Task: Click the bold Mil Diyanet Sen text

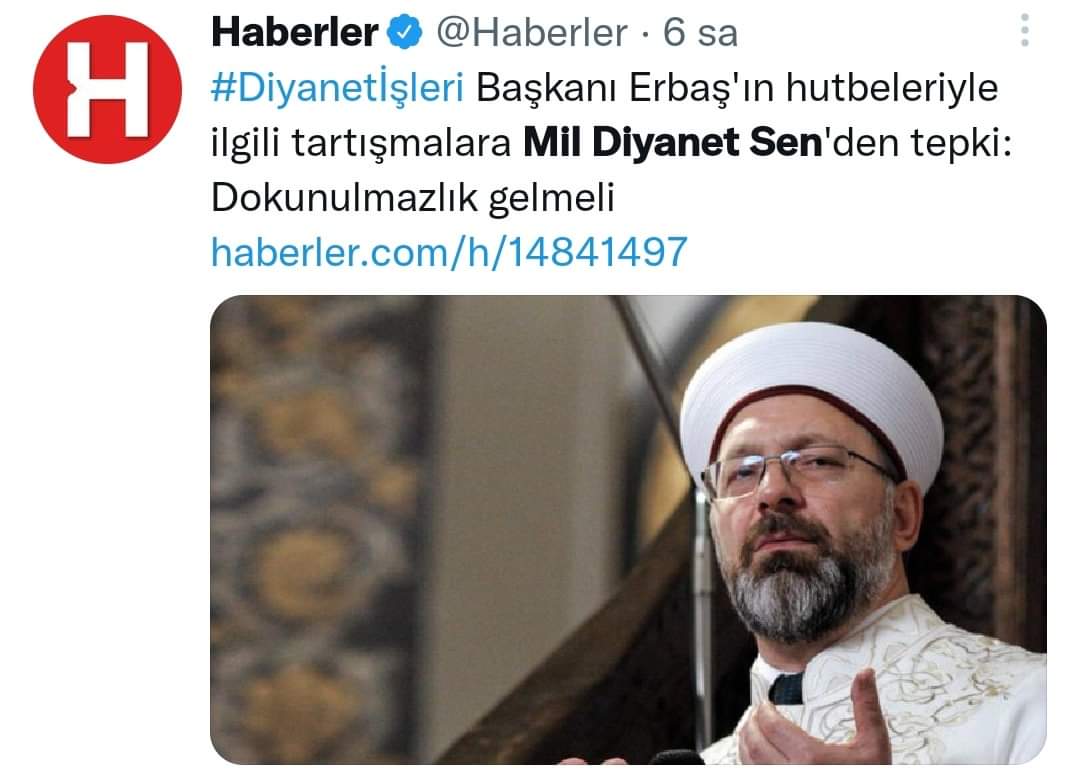Action: point(673,143)
